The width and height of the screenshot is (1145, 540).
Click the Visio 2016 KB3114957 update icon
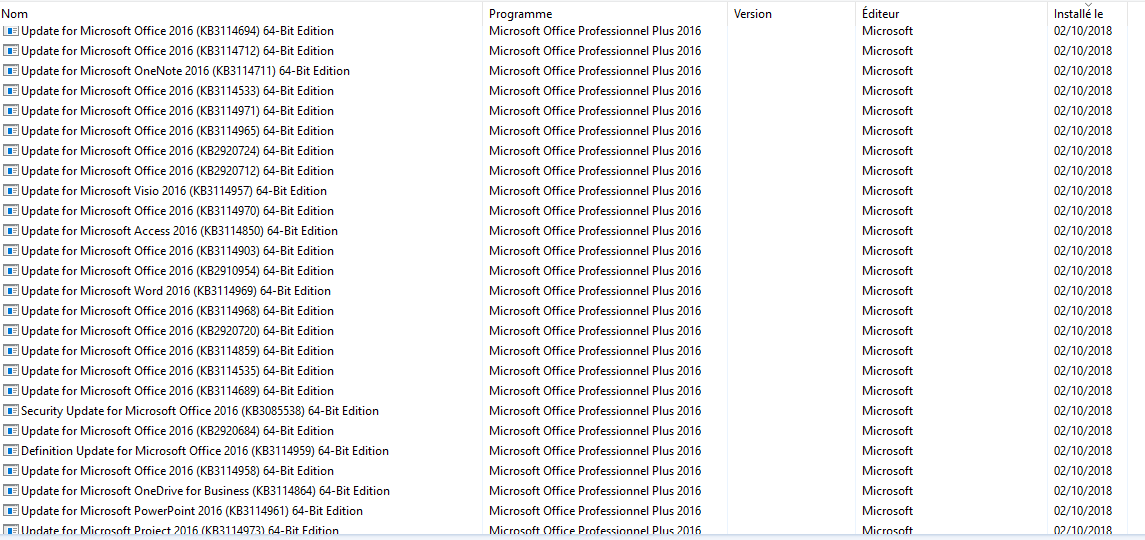point(11,191)
